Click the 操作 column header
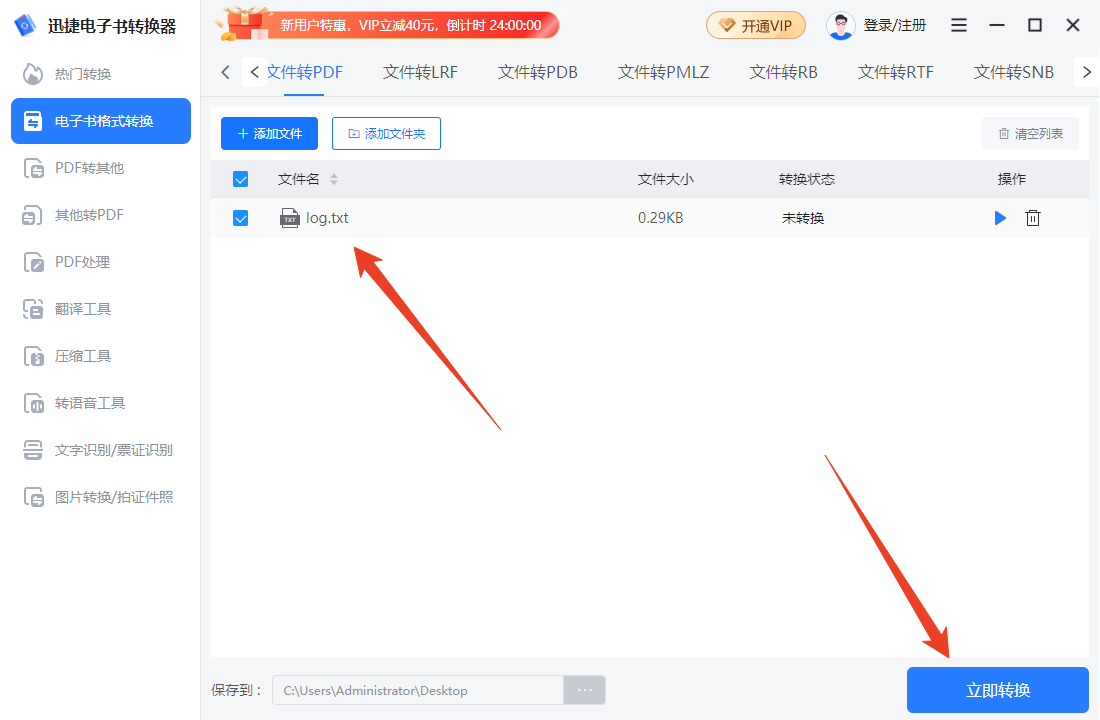 (x=1012, y=180)
